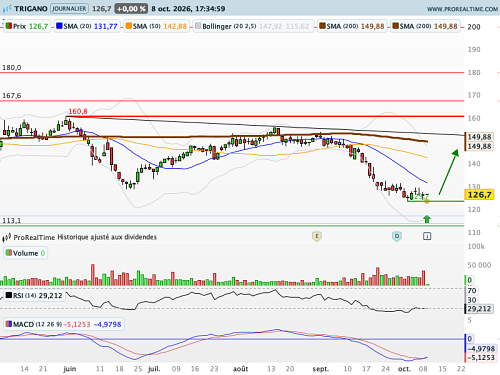Image resolution: width=500 pixels, height=375 pixels.
Task: Click the ProRealTime chart icon beside TRIGANO
Action: (x=7, y=9)
